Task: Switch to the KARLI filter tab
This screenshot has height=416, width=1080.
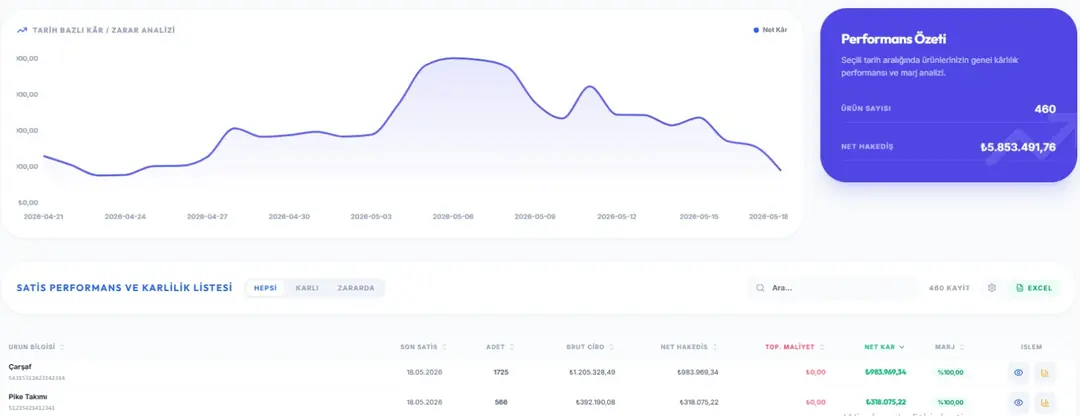Action: click(x=307, y=288)
